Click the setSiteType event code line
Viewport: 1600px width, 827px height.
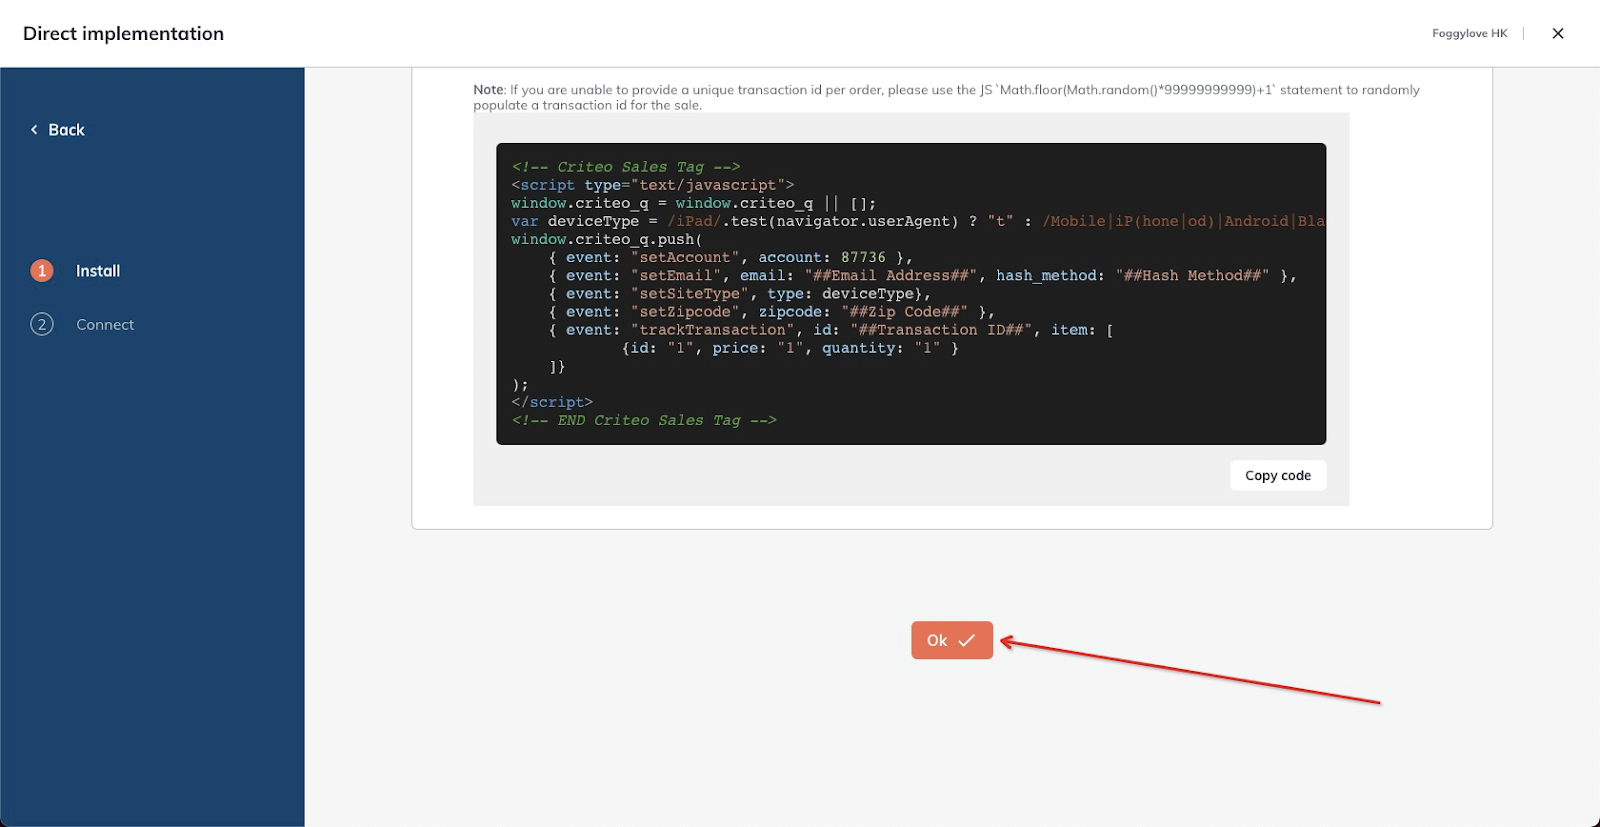(x=739, y=293)
